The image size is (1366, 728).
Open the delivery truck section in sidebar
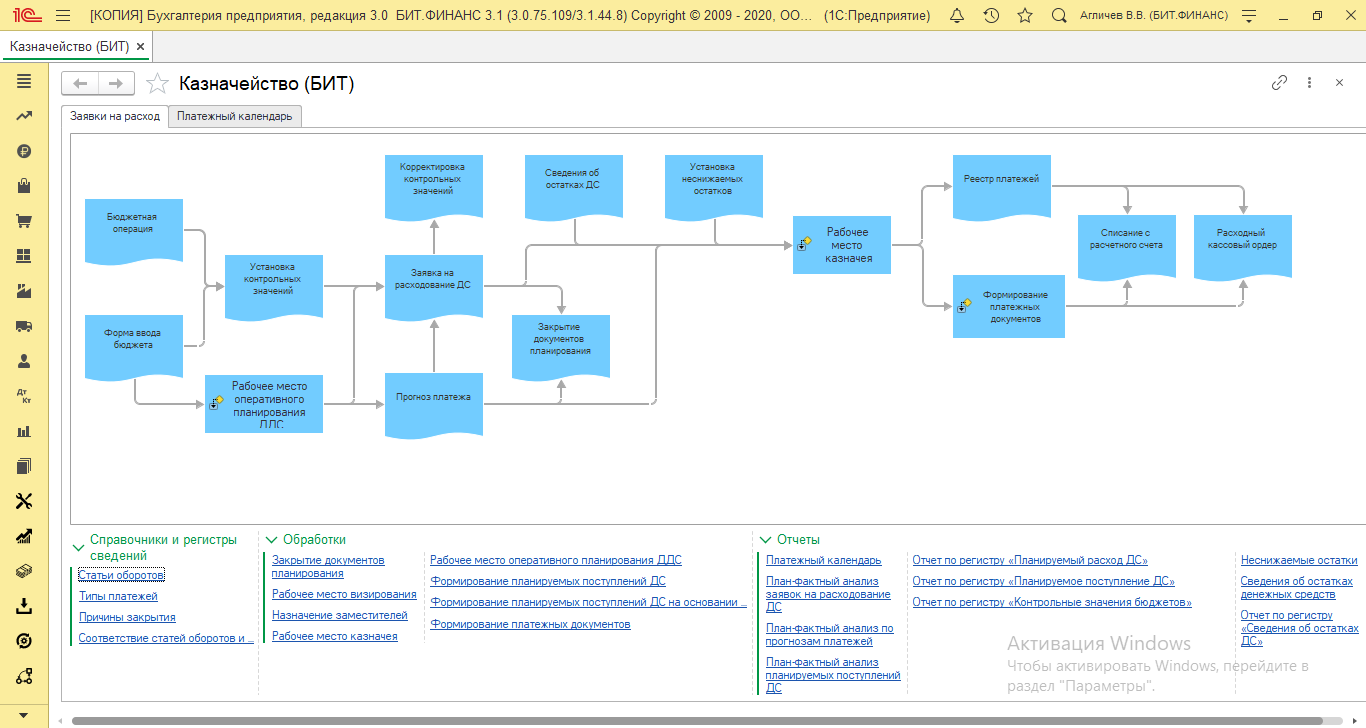[25, 326]
